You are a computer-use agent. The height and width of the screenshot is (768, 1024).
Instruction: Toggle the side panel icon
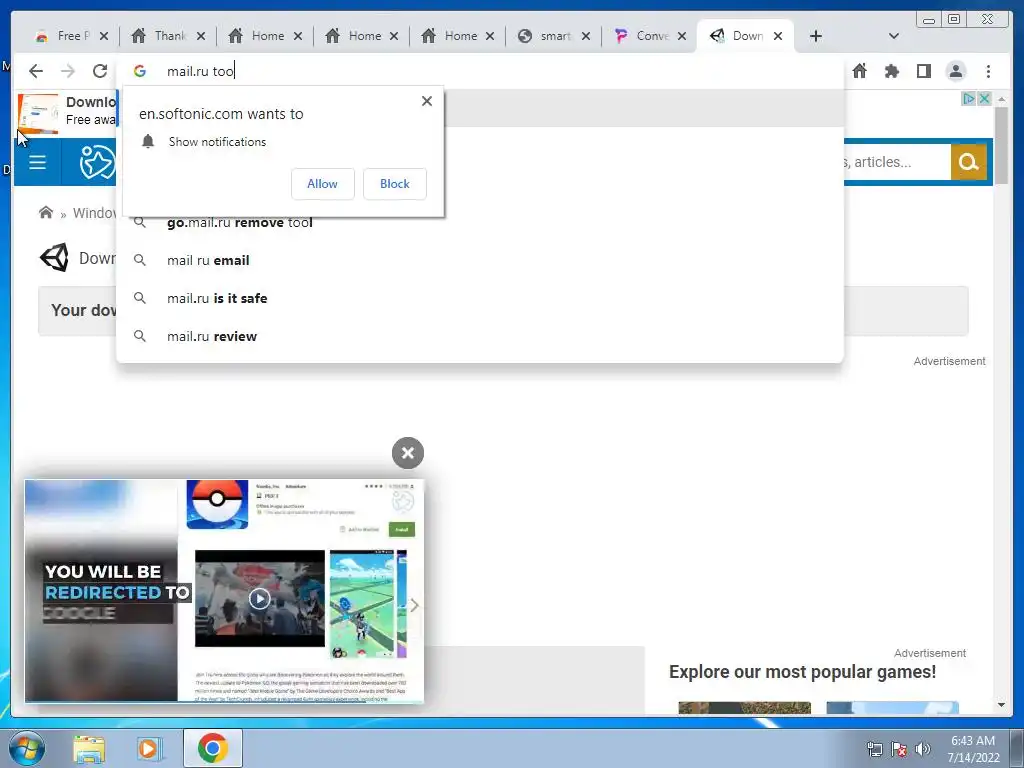923,71
